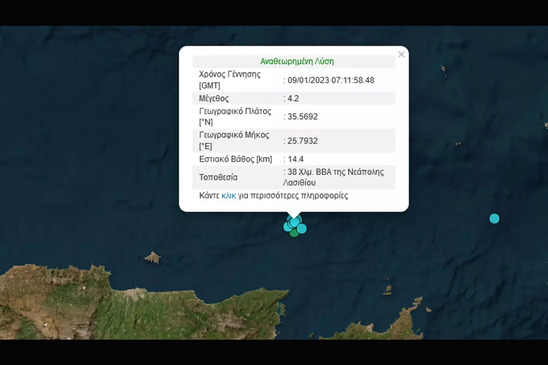548x365 pixels.
Task: Click the Μέγεθος row label
Action: point(214,98)
